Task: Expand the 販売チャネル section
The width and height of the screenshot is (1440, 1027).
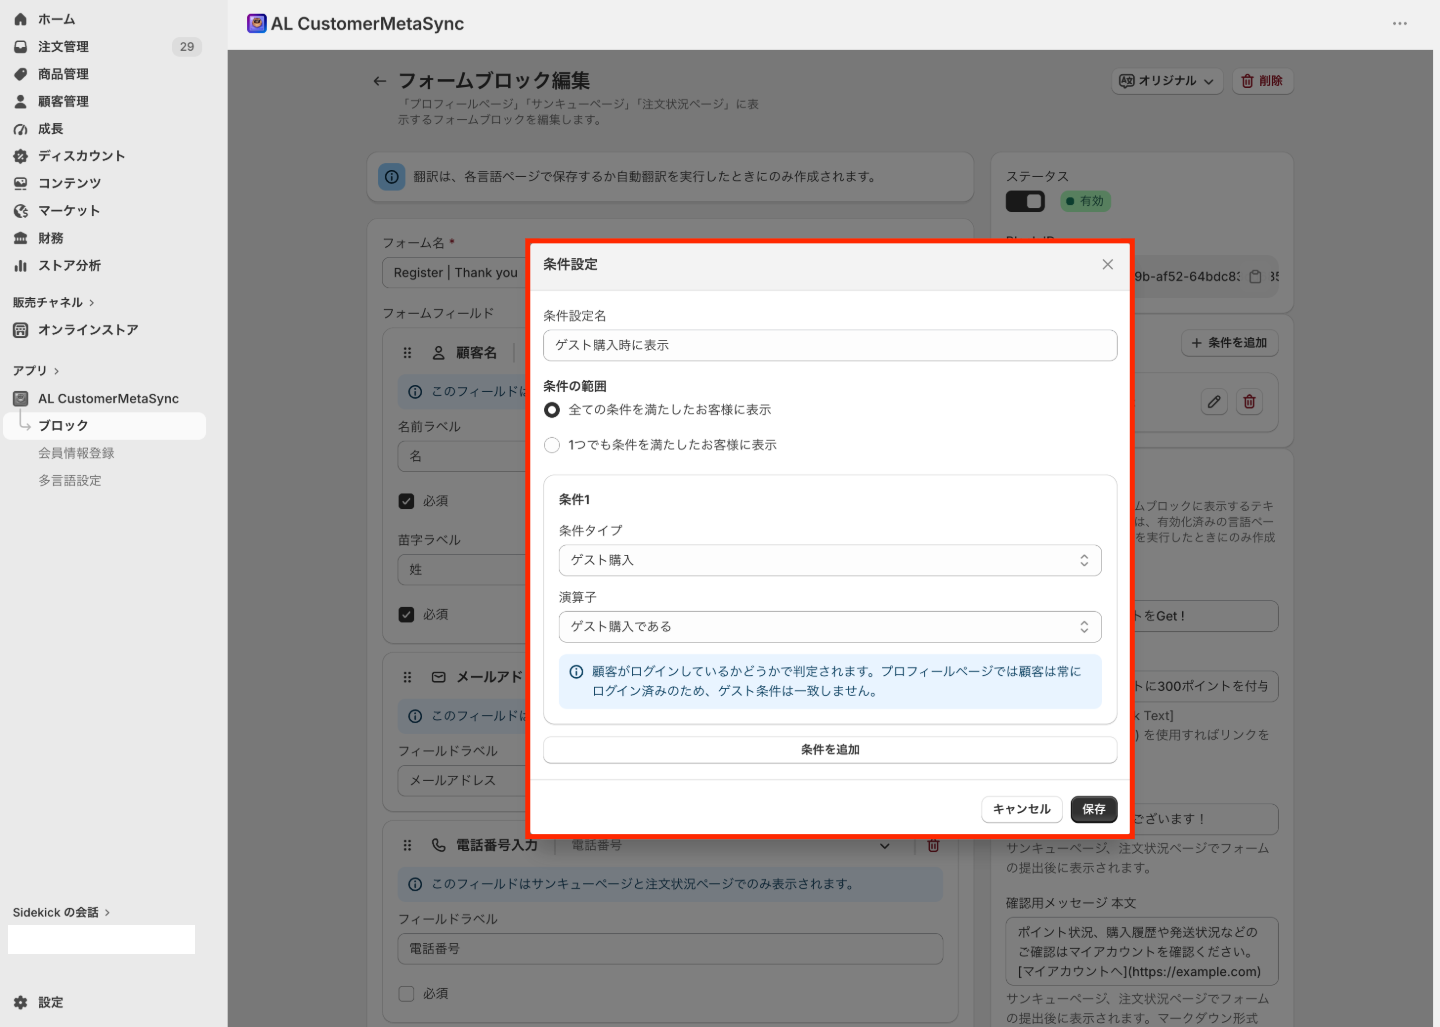Action: click(53, 302)
